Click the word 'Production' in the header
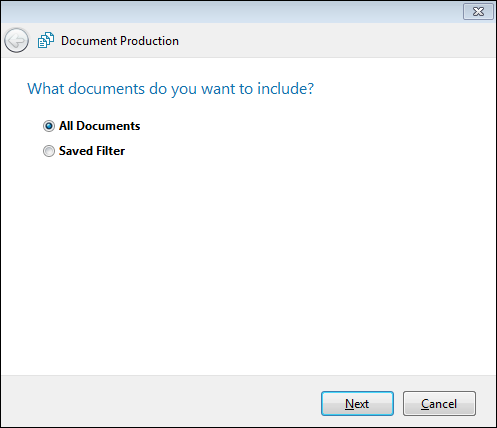497x428 pixels. (149, 41)
